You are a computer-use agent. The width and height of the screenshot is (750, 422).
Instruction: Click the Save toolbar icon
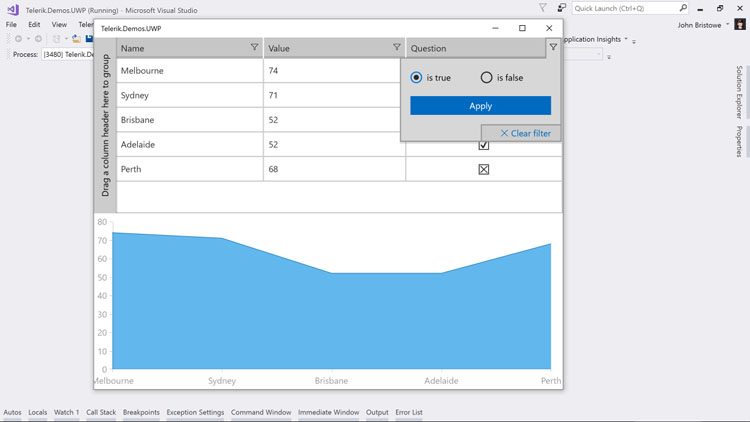[x=89, y=38]
